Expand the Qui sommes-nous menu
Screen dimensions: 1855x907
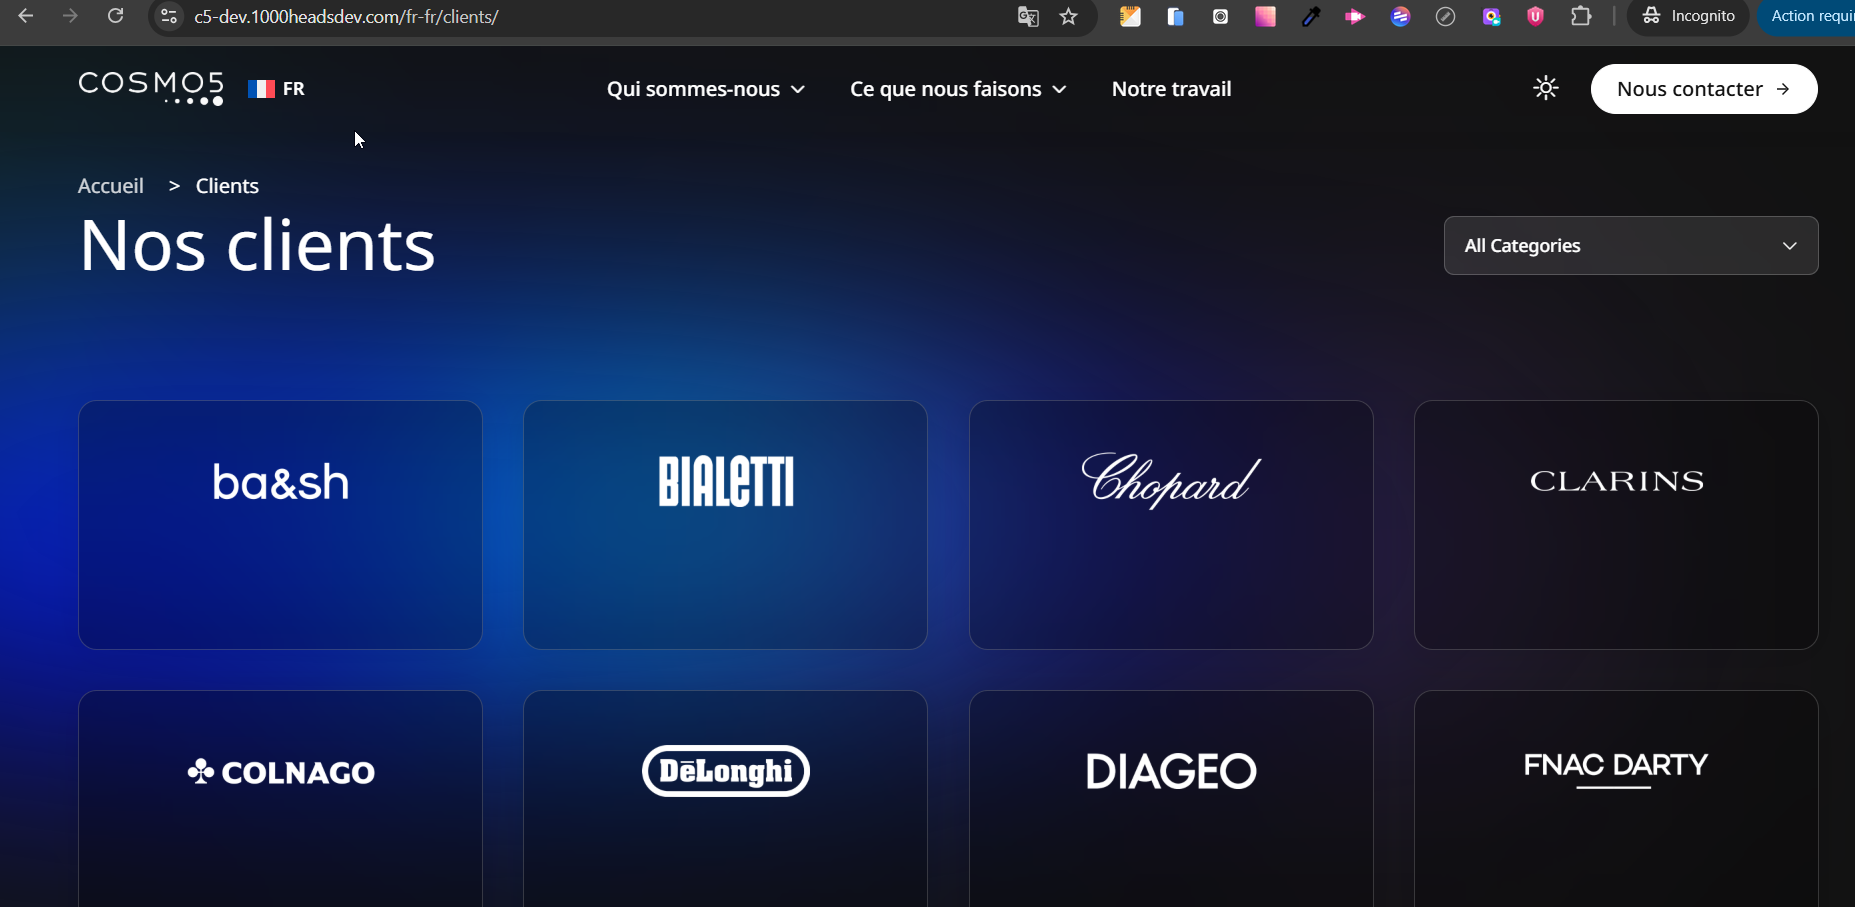(x=706, y=89)
